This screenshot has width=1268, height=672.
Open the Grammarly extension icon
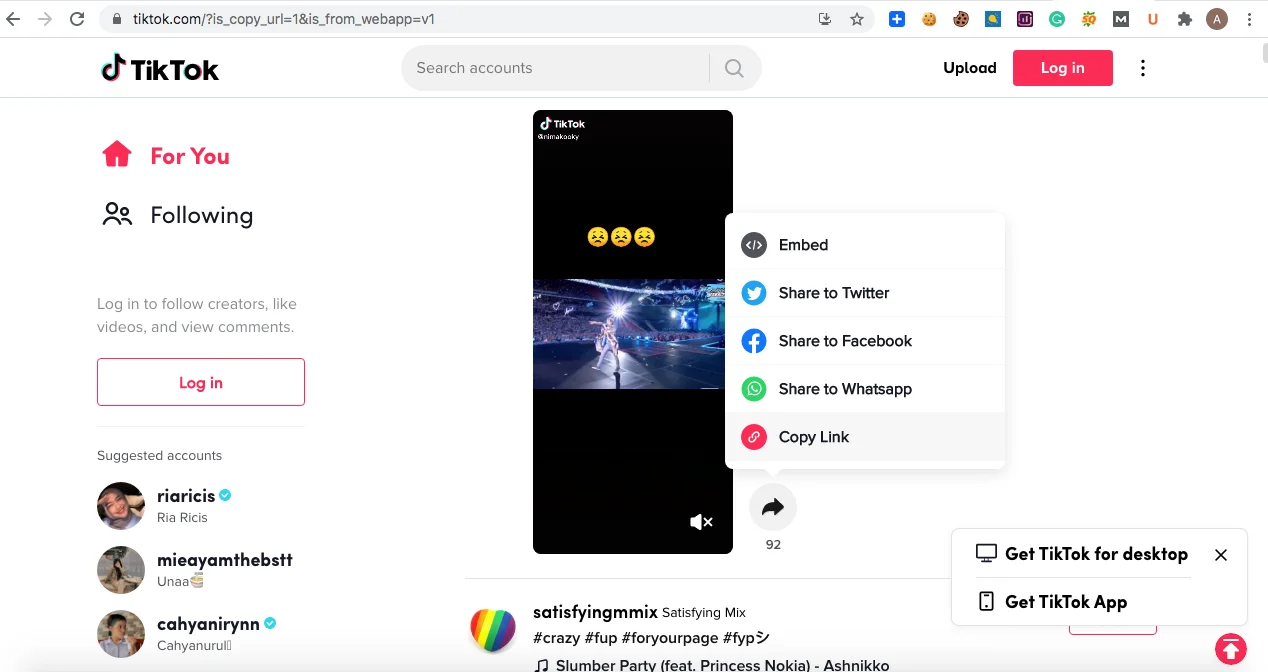click(x=1057, y=19)
